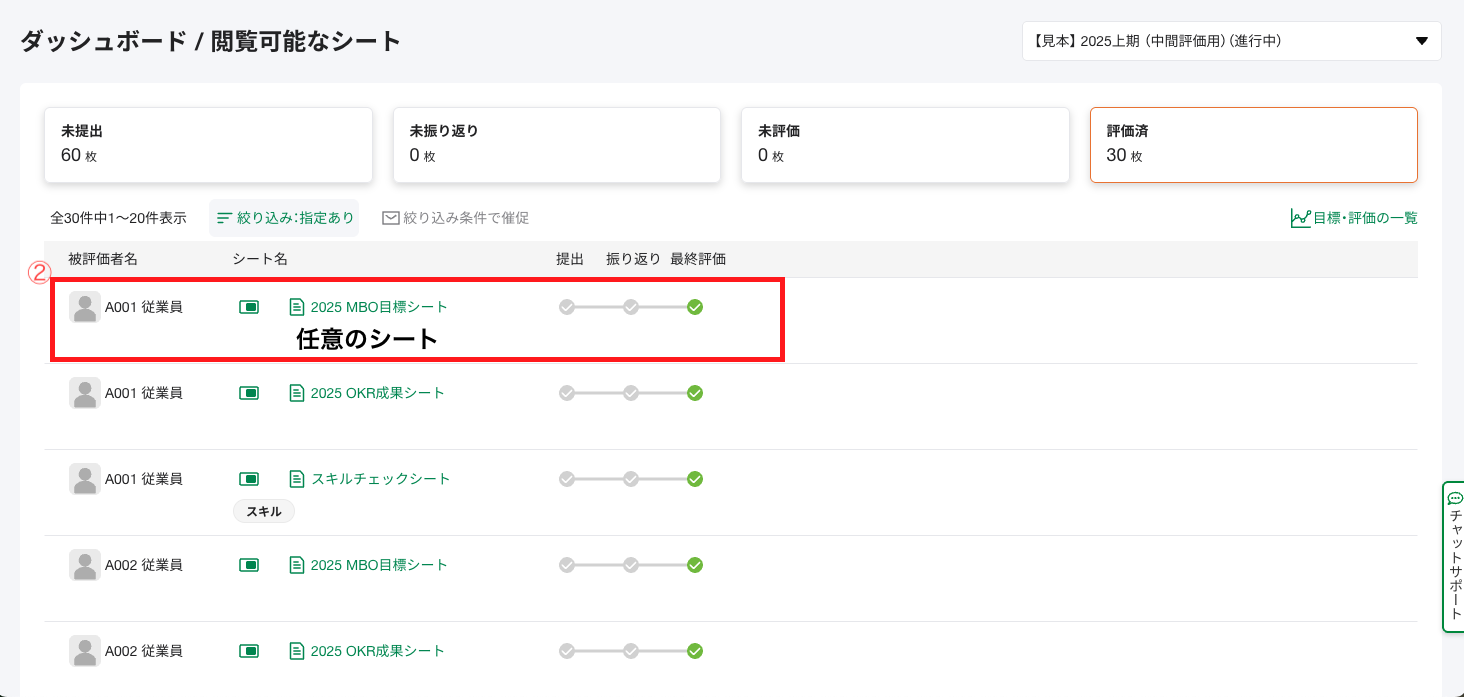Open the 目標・評価の一覧 chart icon
The width and height of the screenshot is (1464, 697).
click(x=1299, y=217)
